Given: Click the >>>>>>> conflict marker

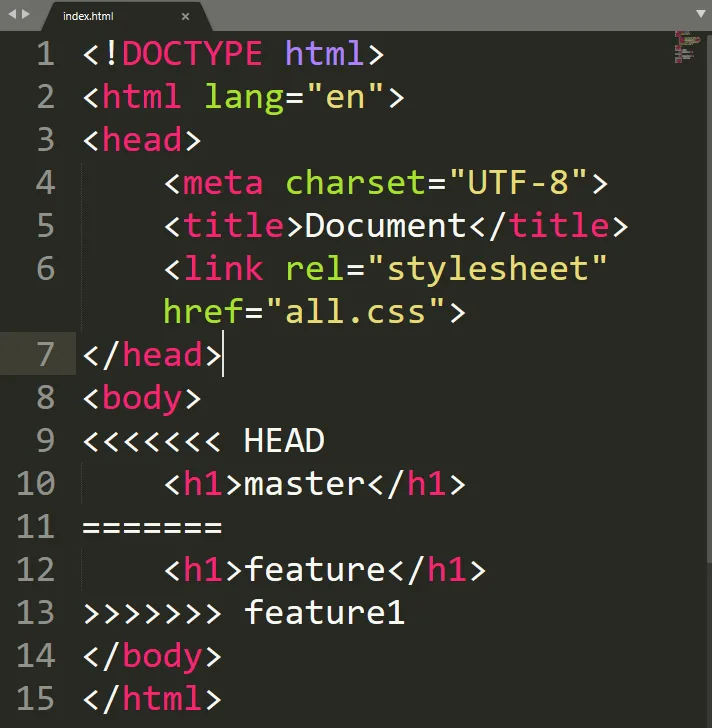Looking at the screenshot, I should point(152,613).
